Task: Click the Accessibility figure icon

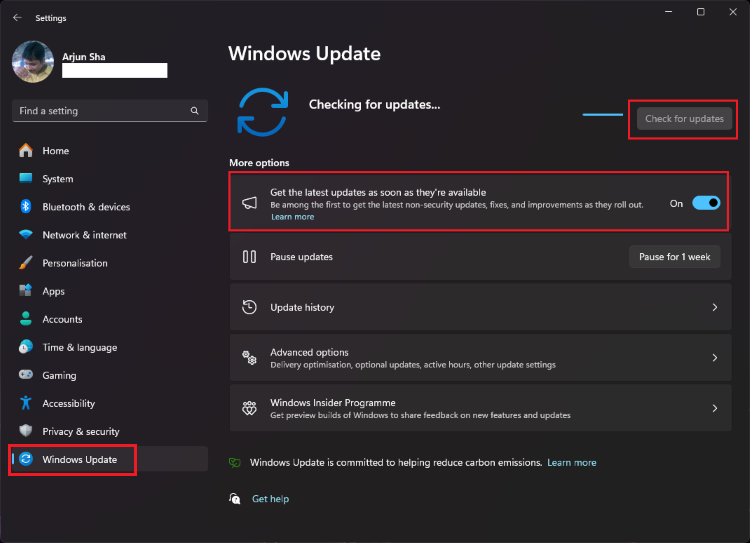Action: pyautogui.click(x=26, y=403)
